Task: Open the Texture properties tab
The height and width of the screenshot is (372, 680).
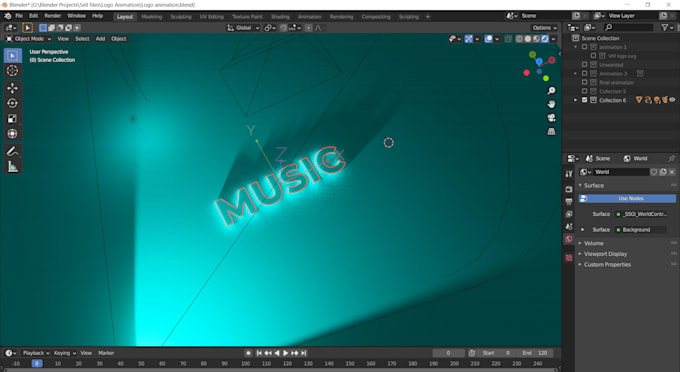Action: pos(569,258)
